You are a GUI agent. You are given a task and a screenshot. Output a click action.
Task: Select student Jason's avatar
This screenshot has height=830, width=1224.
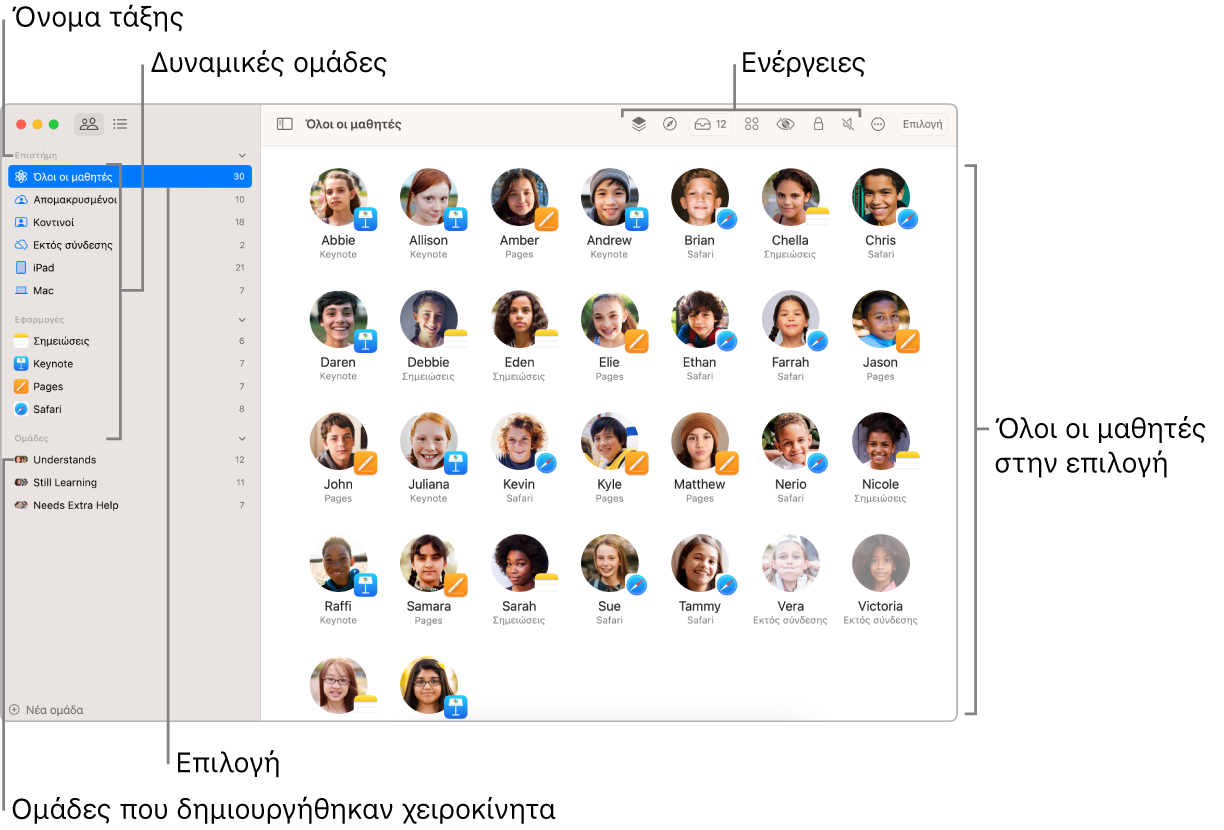tap(881, 320)
